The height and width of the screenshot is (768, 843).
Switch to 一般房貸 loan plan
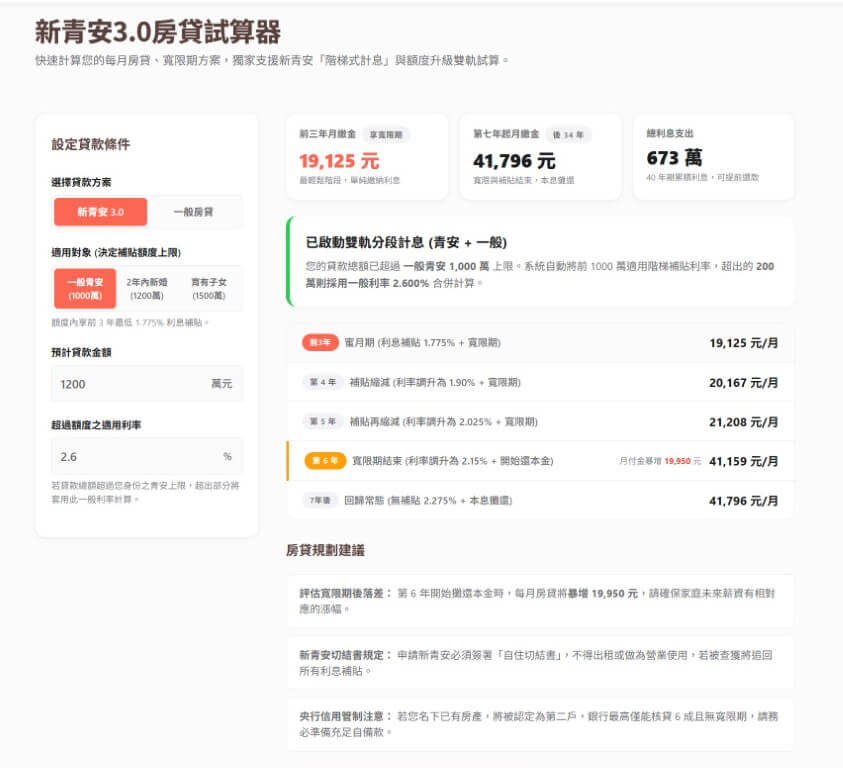(194, 212)
